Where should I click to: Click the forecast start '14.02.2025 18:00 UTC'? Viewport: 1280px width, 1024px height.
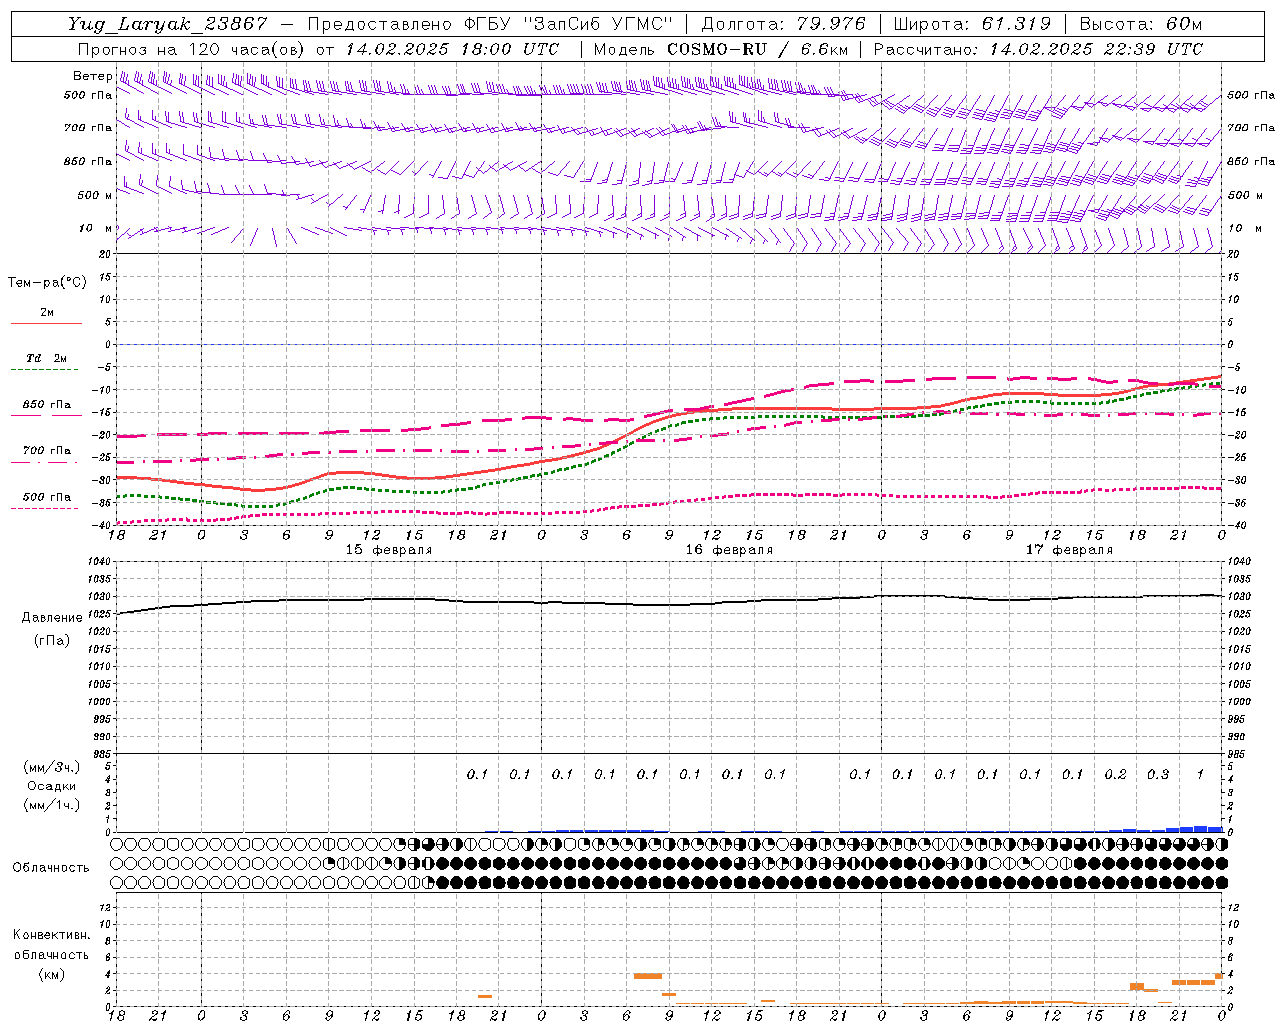pyautogui.click(x=452, y=49)
